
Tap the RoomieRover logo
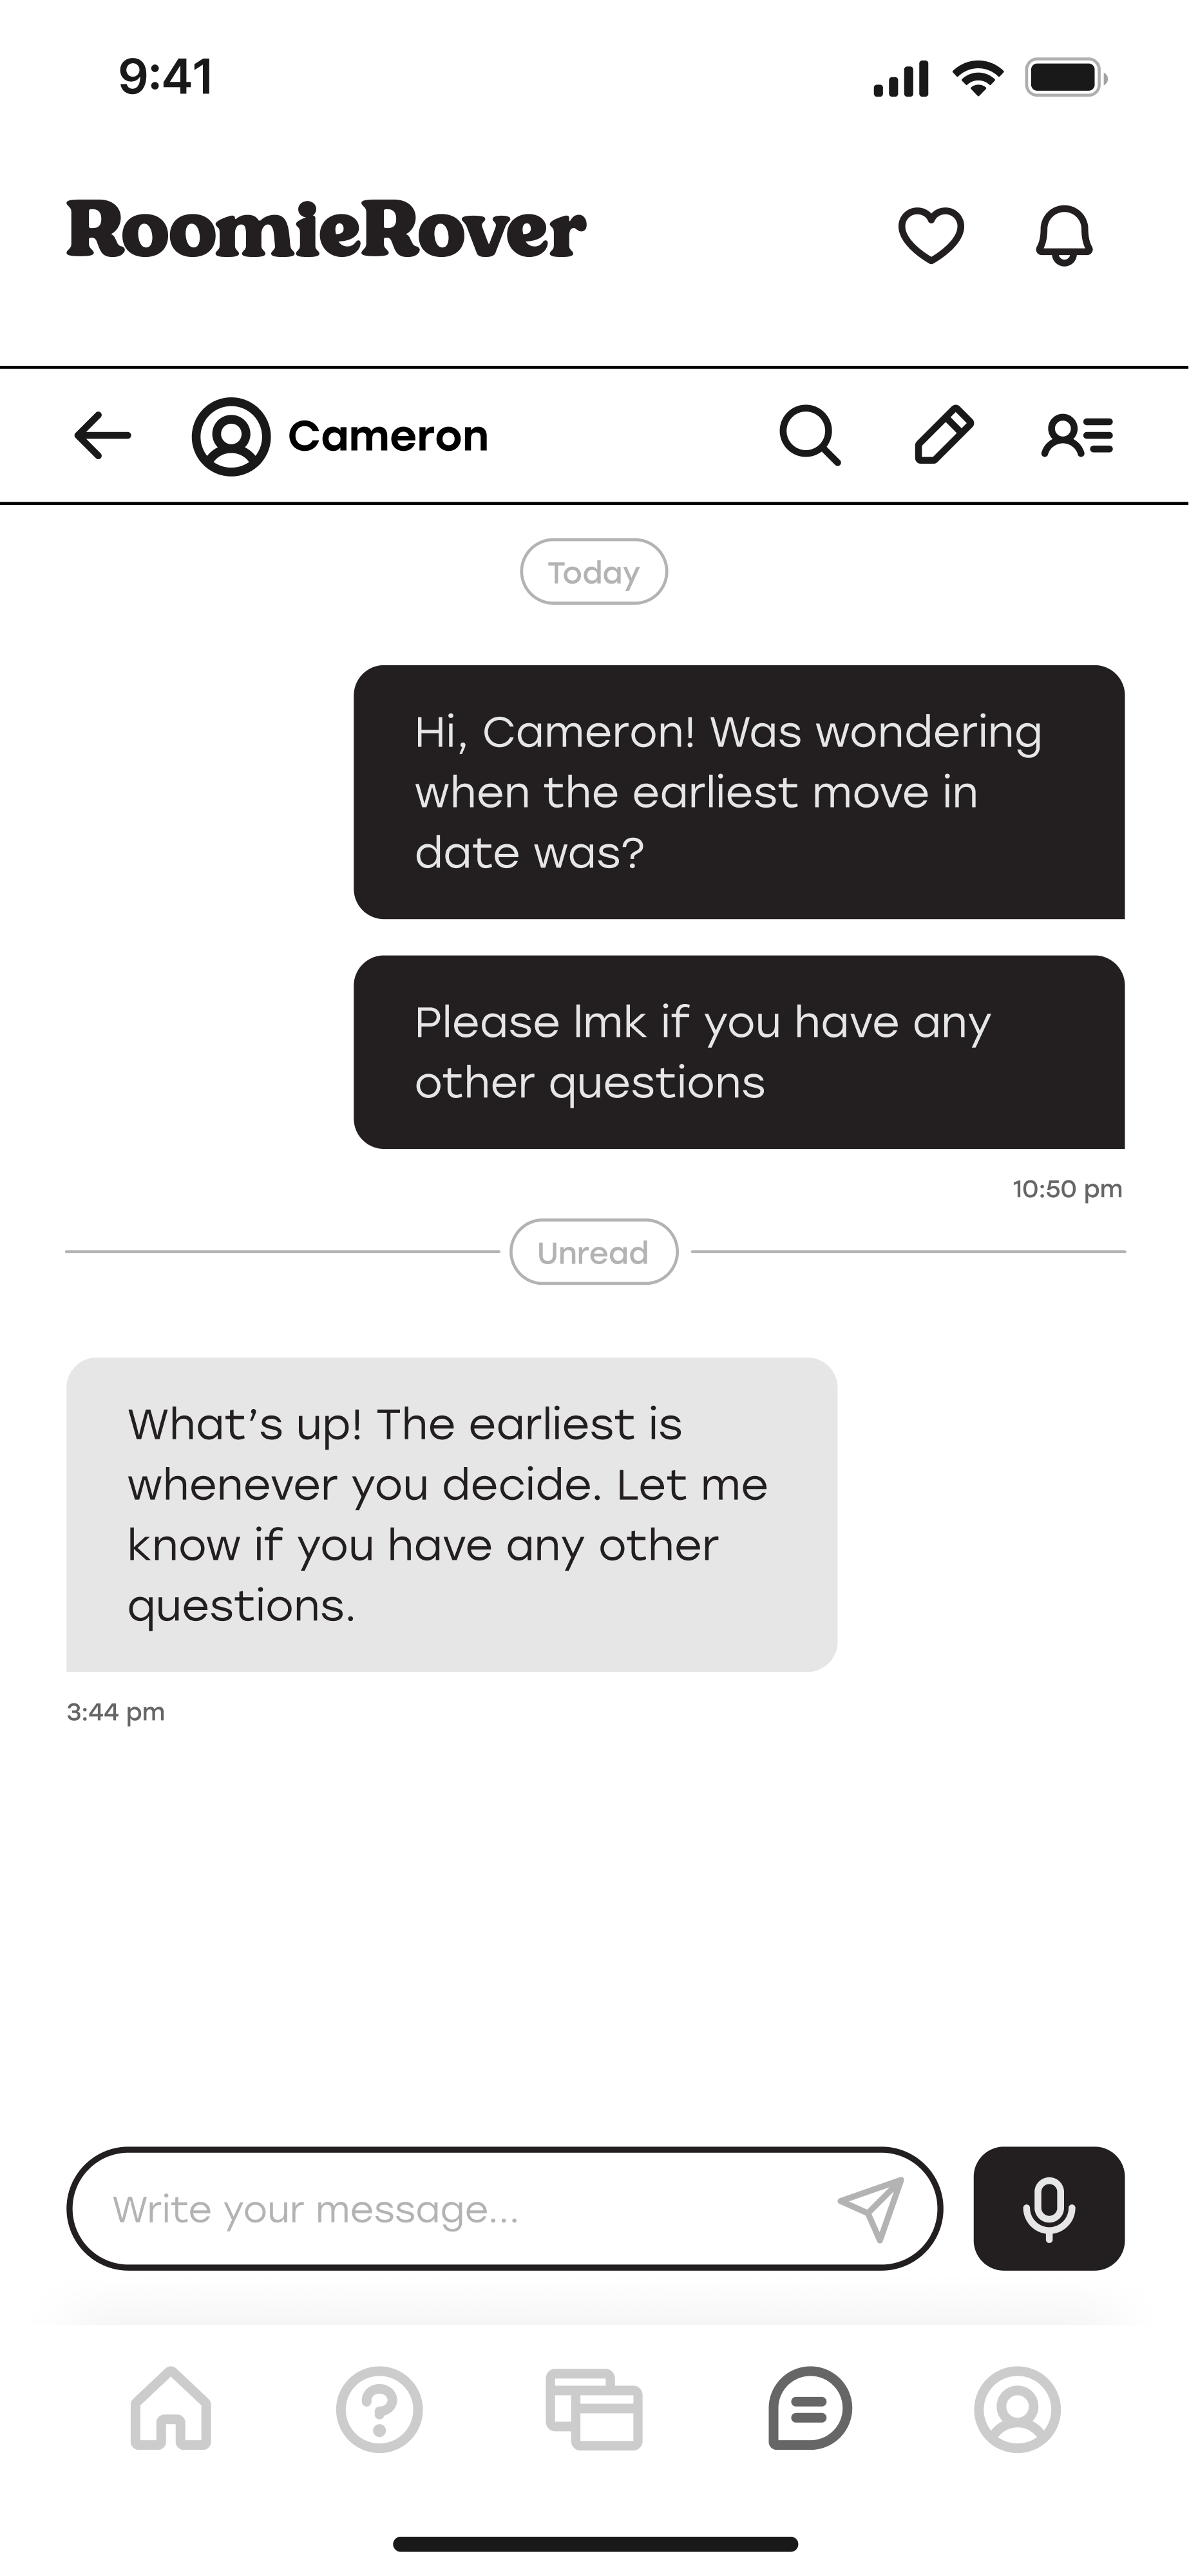coord(326,230)
